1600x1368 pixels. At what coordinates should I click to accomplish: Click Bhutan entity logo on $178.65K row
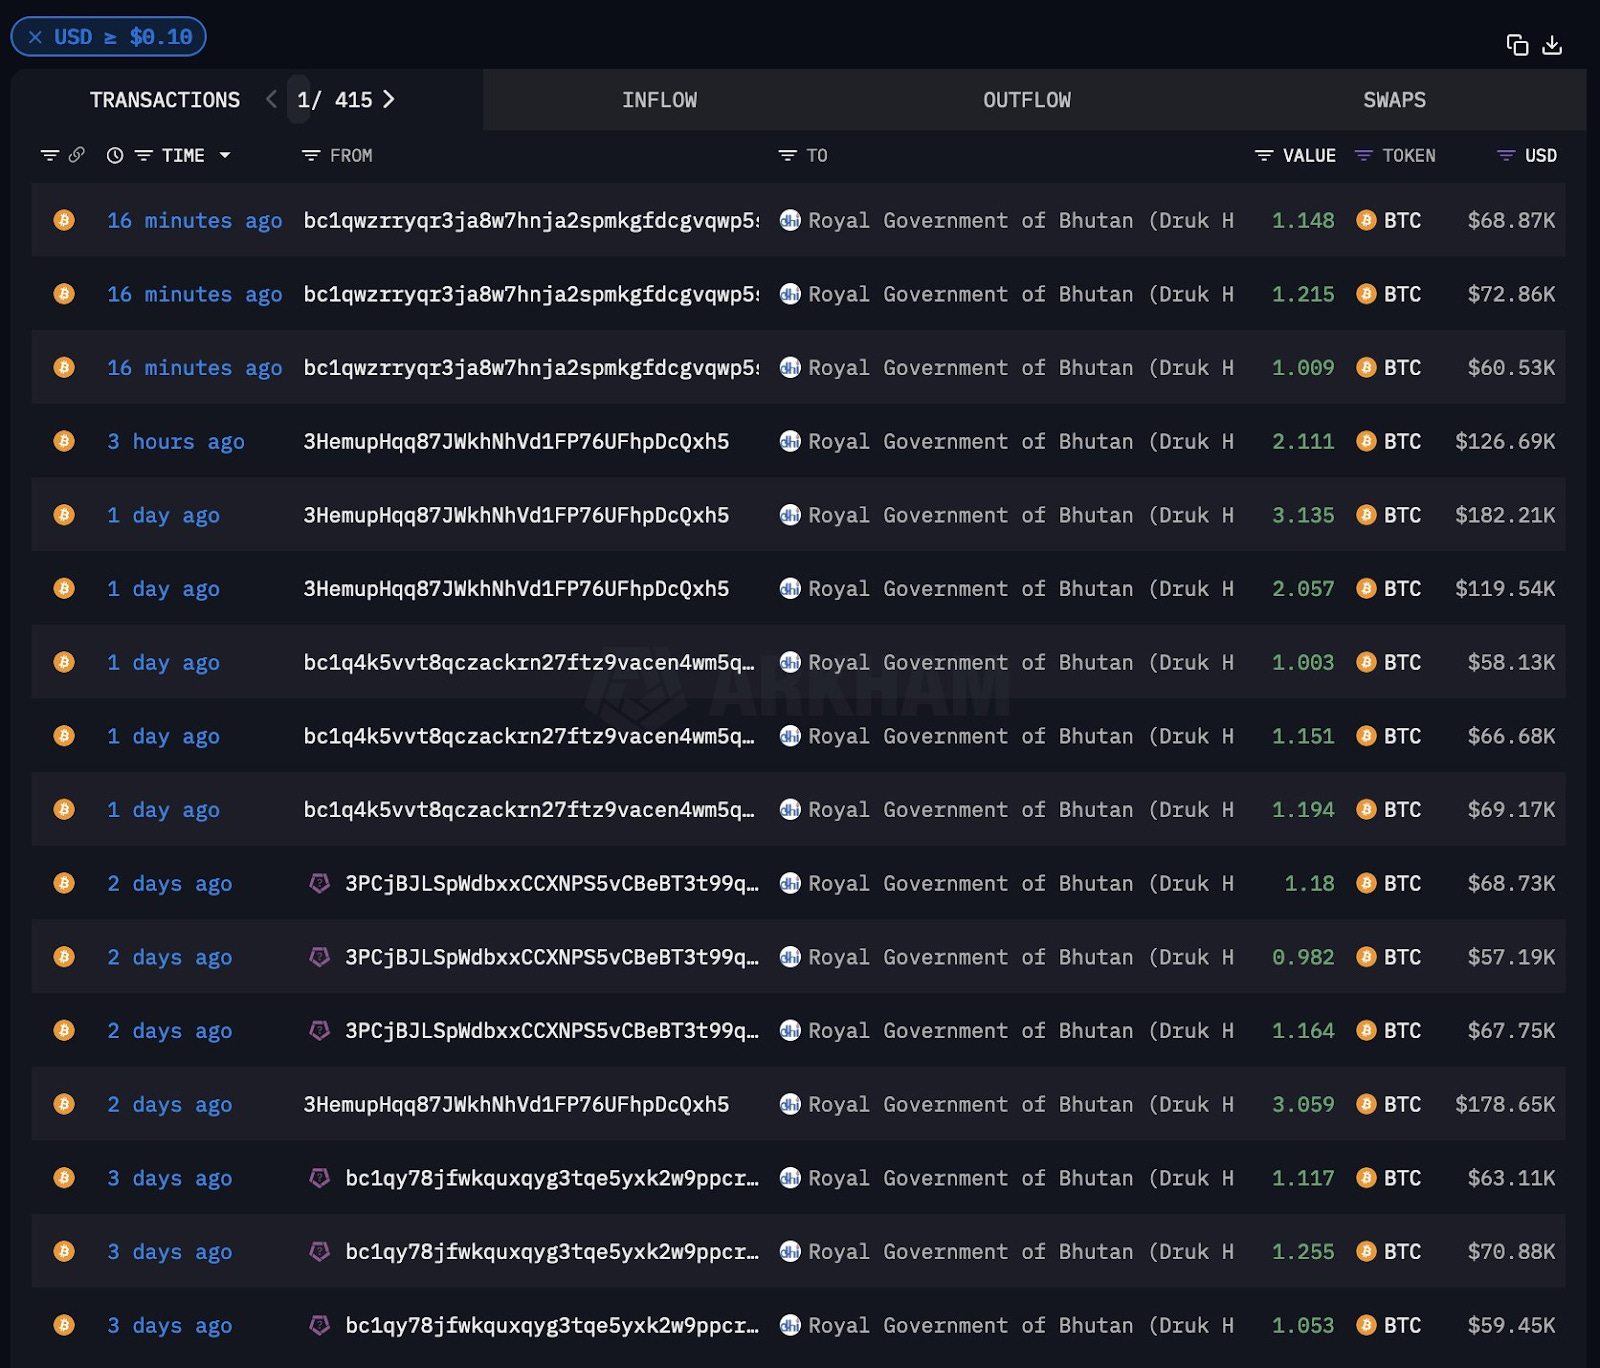pos(790,1104)
